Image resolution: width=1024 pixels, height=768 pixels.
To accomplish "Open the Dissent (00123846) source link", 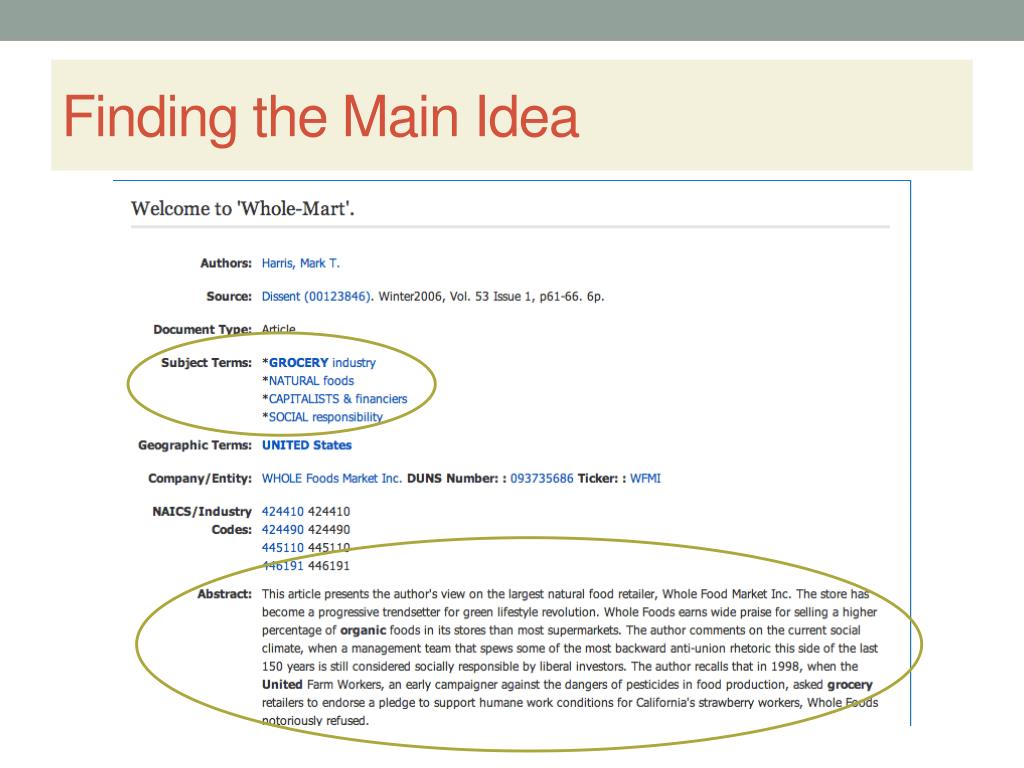I will (x=317, y=296).
